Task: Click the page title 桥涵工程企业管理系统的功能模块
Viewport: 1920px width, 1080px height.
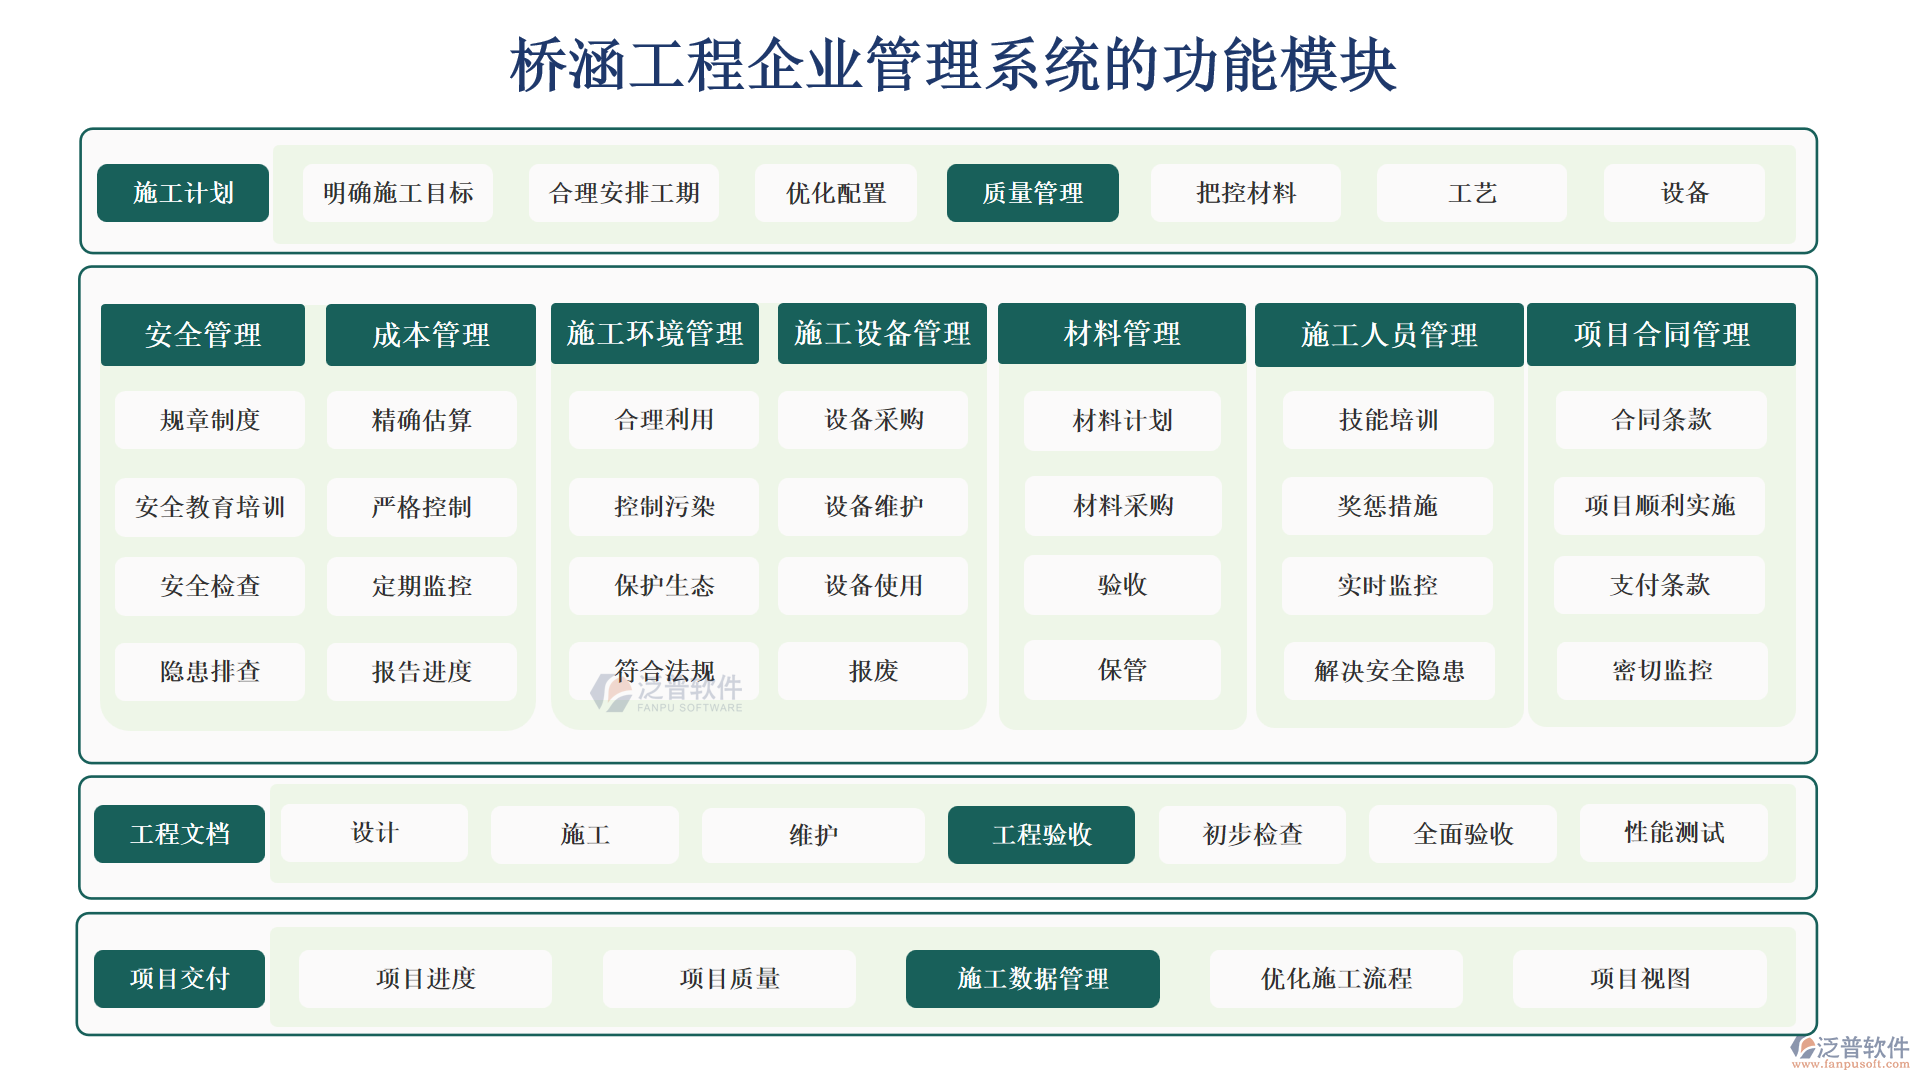Action: coord(952,66)
